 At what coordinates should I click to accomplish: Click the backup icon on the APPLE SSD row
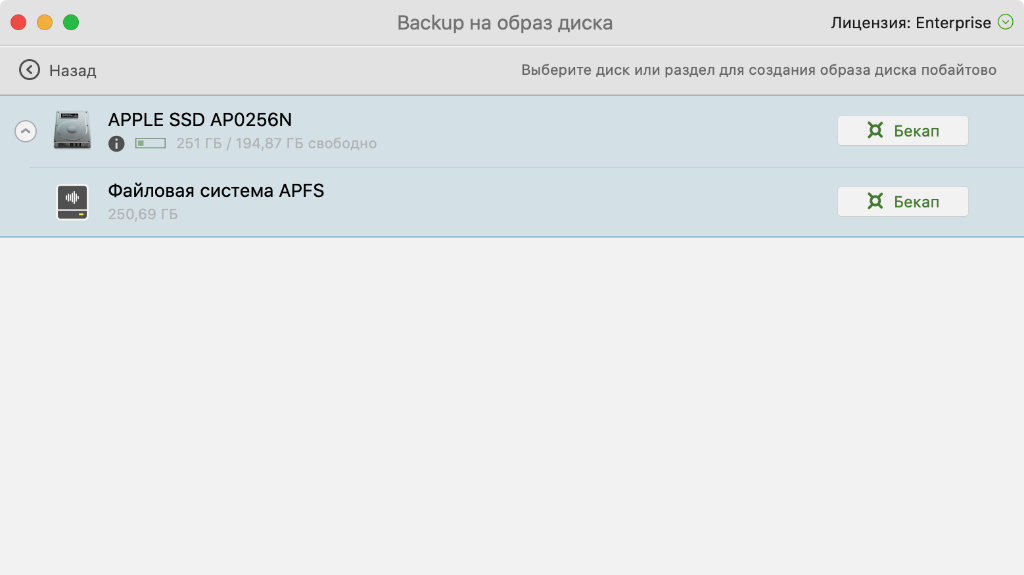tap(875, 131)
